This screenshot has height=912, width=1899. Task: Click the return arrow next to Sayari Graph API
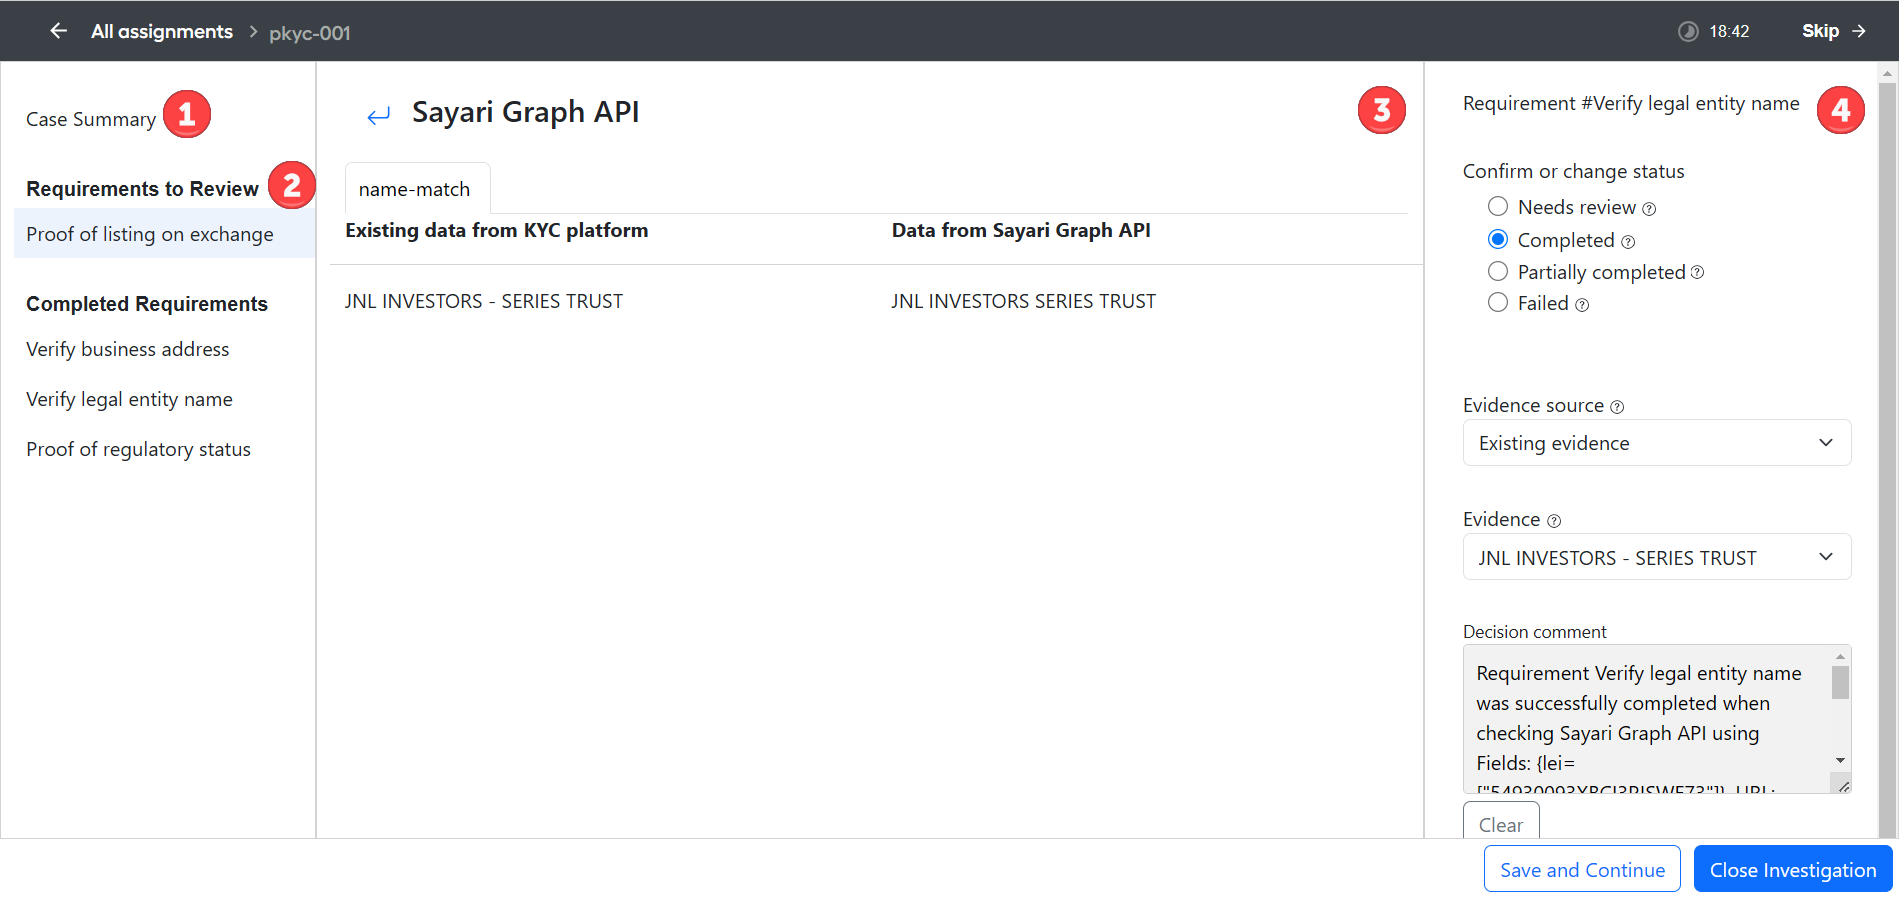pyautogui.click(x=378, y=116)
